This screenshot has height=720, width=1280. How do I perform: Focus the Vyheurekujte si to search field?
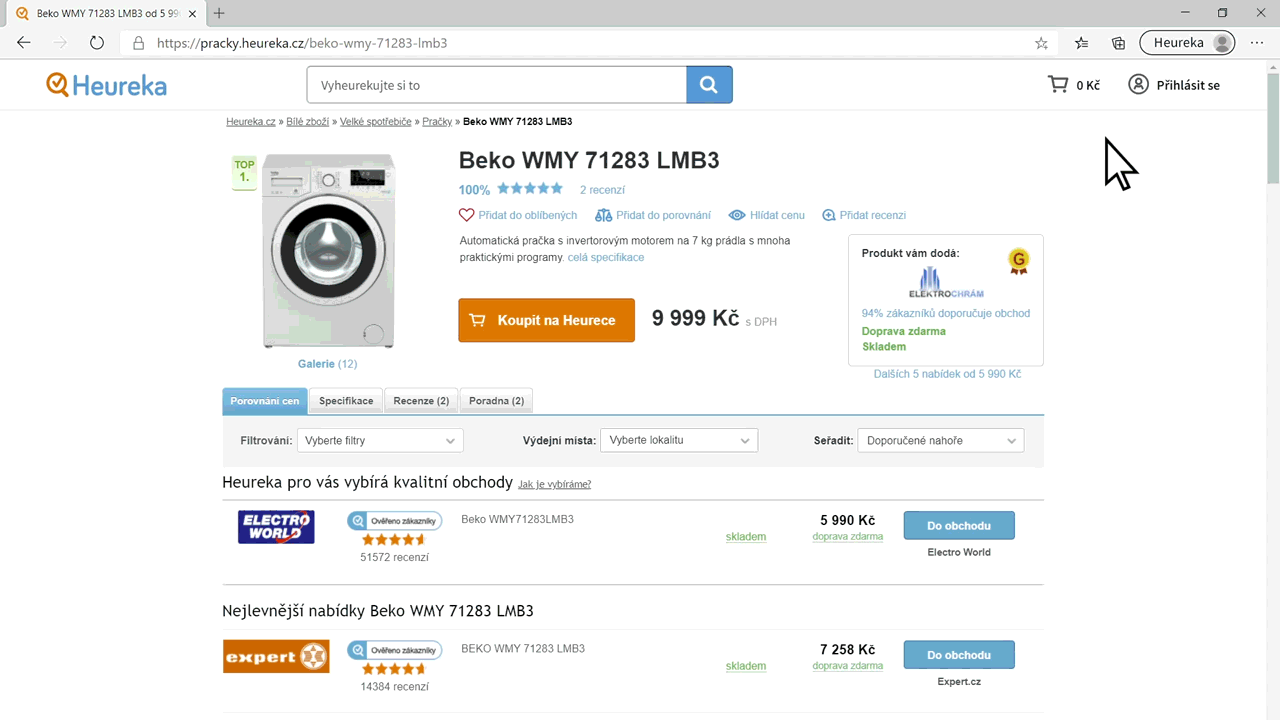[497, 85]
